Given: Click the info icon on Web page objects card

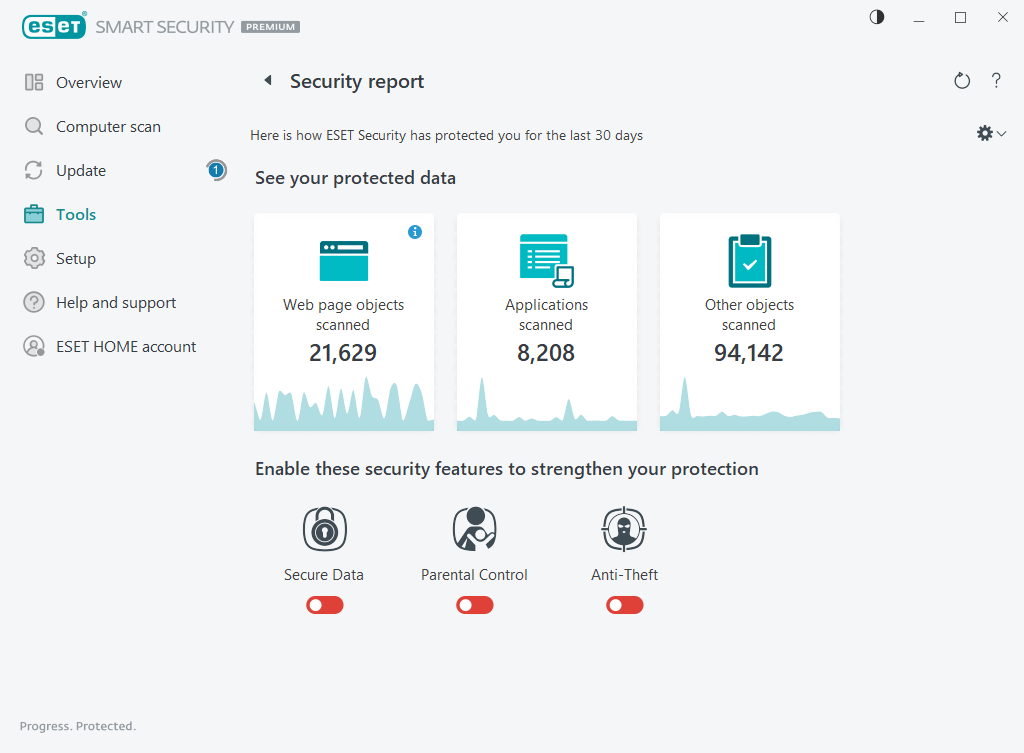Looking at the screenshot, I should coord(415,232).
